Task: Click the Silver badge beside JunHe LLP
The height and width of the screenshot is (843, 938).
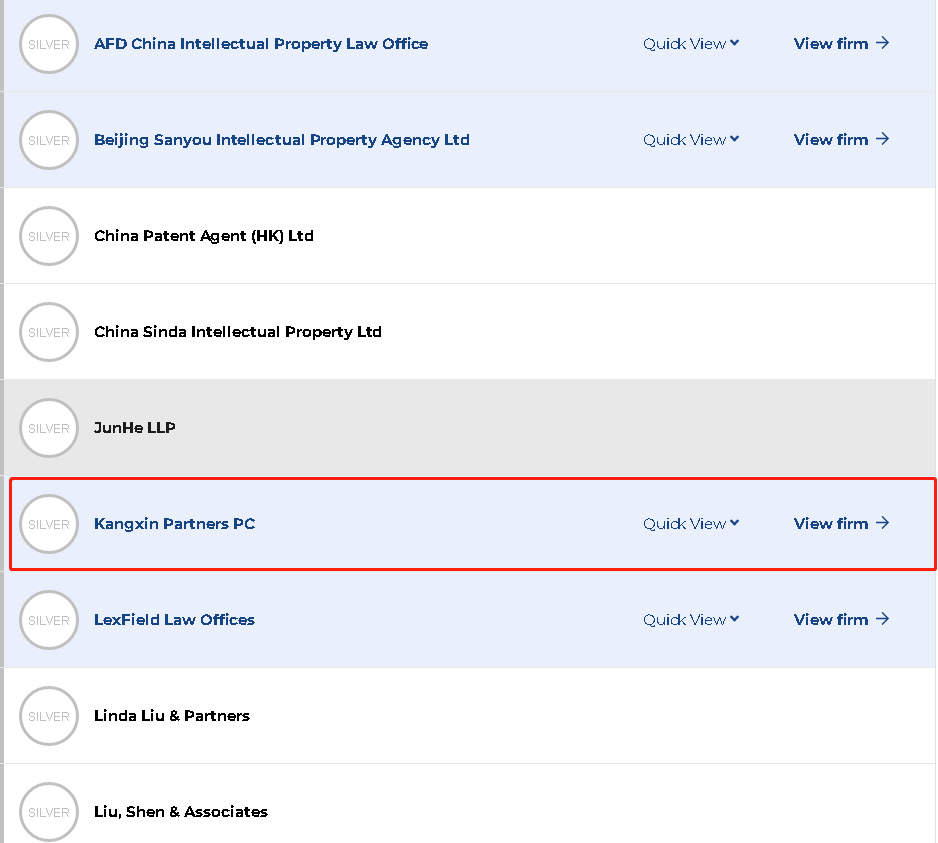Action: (49, 428)
